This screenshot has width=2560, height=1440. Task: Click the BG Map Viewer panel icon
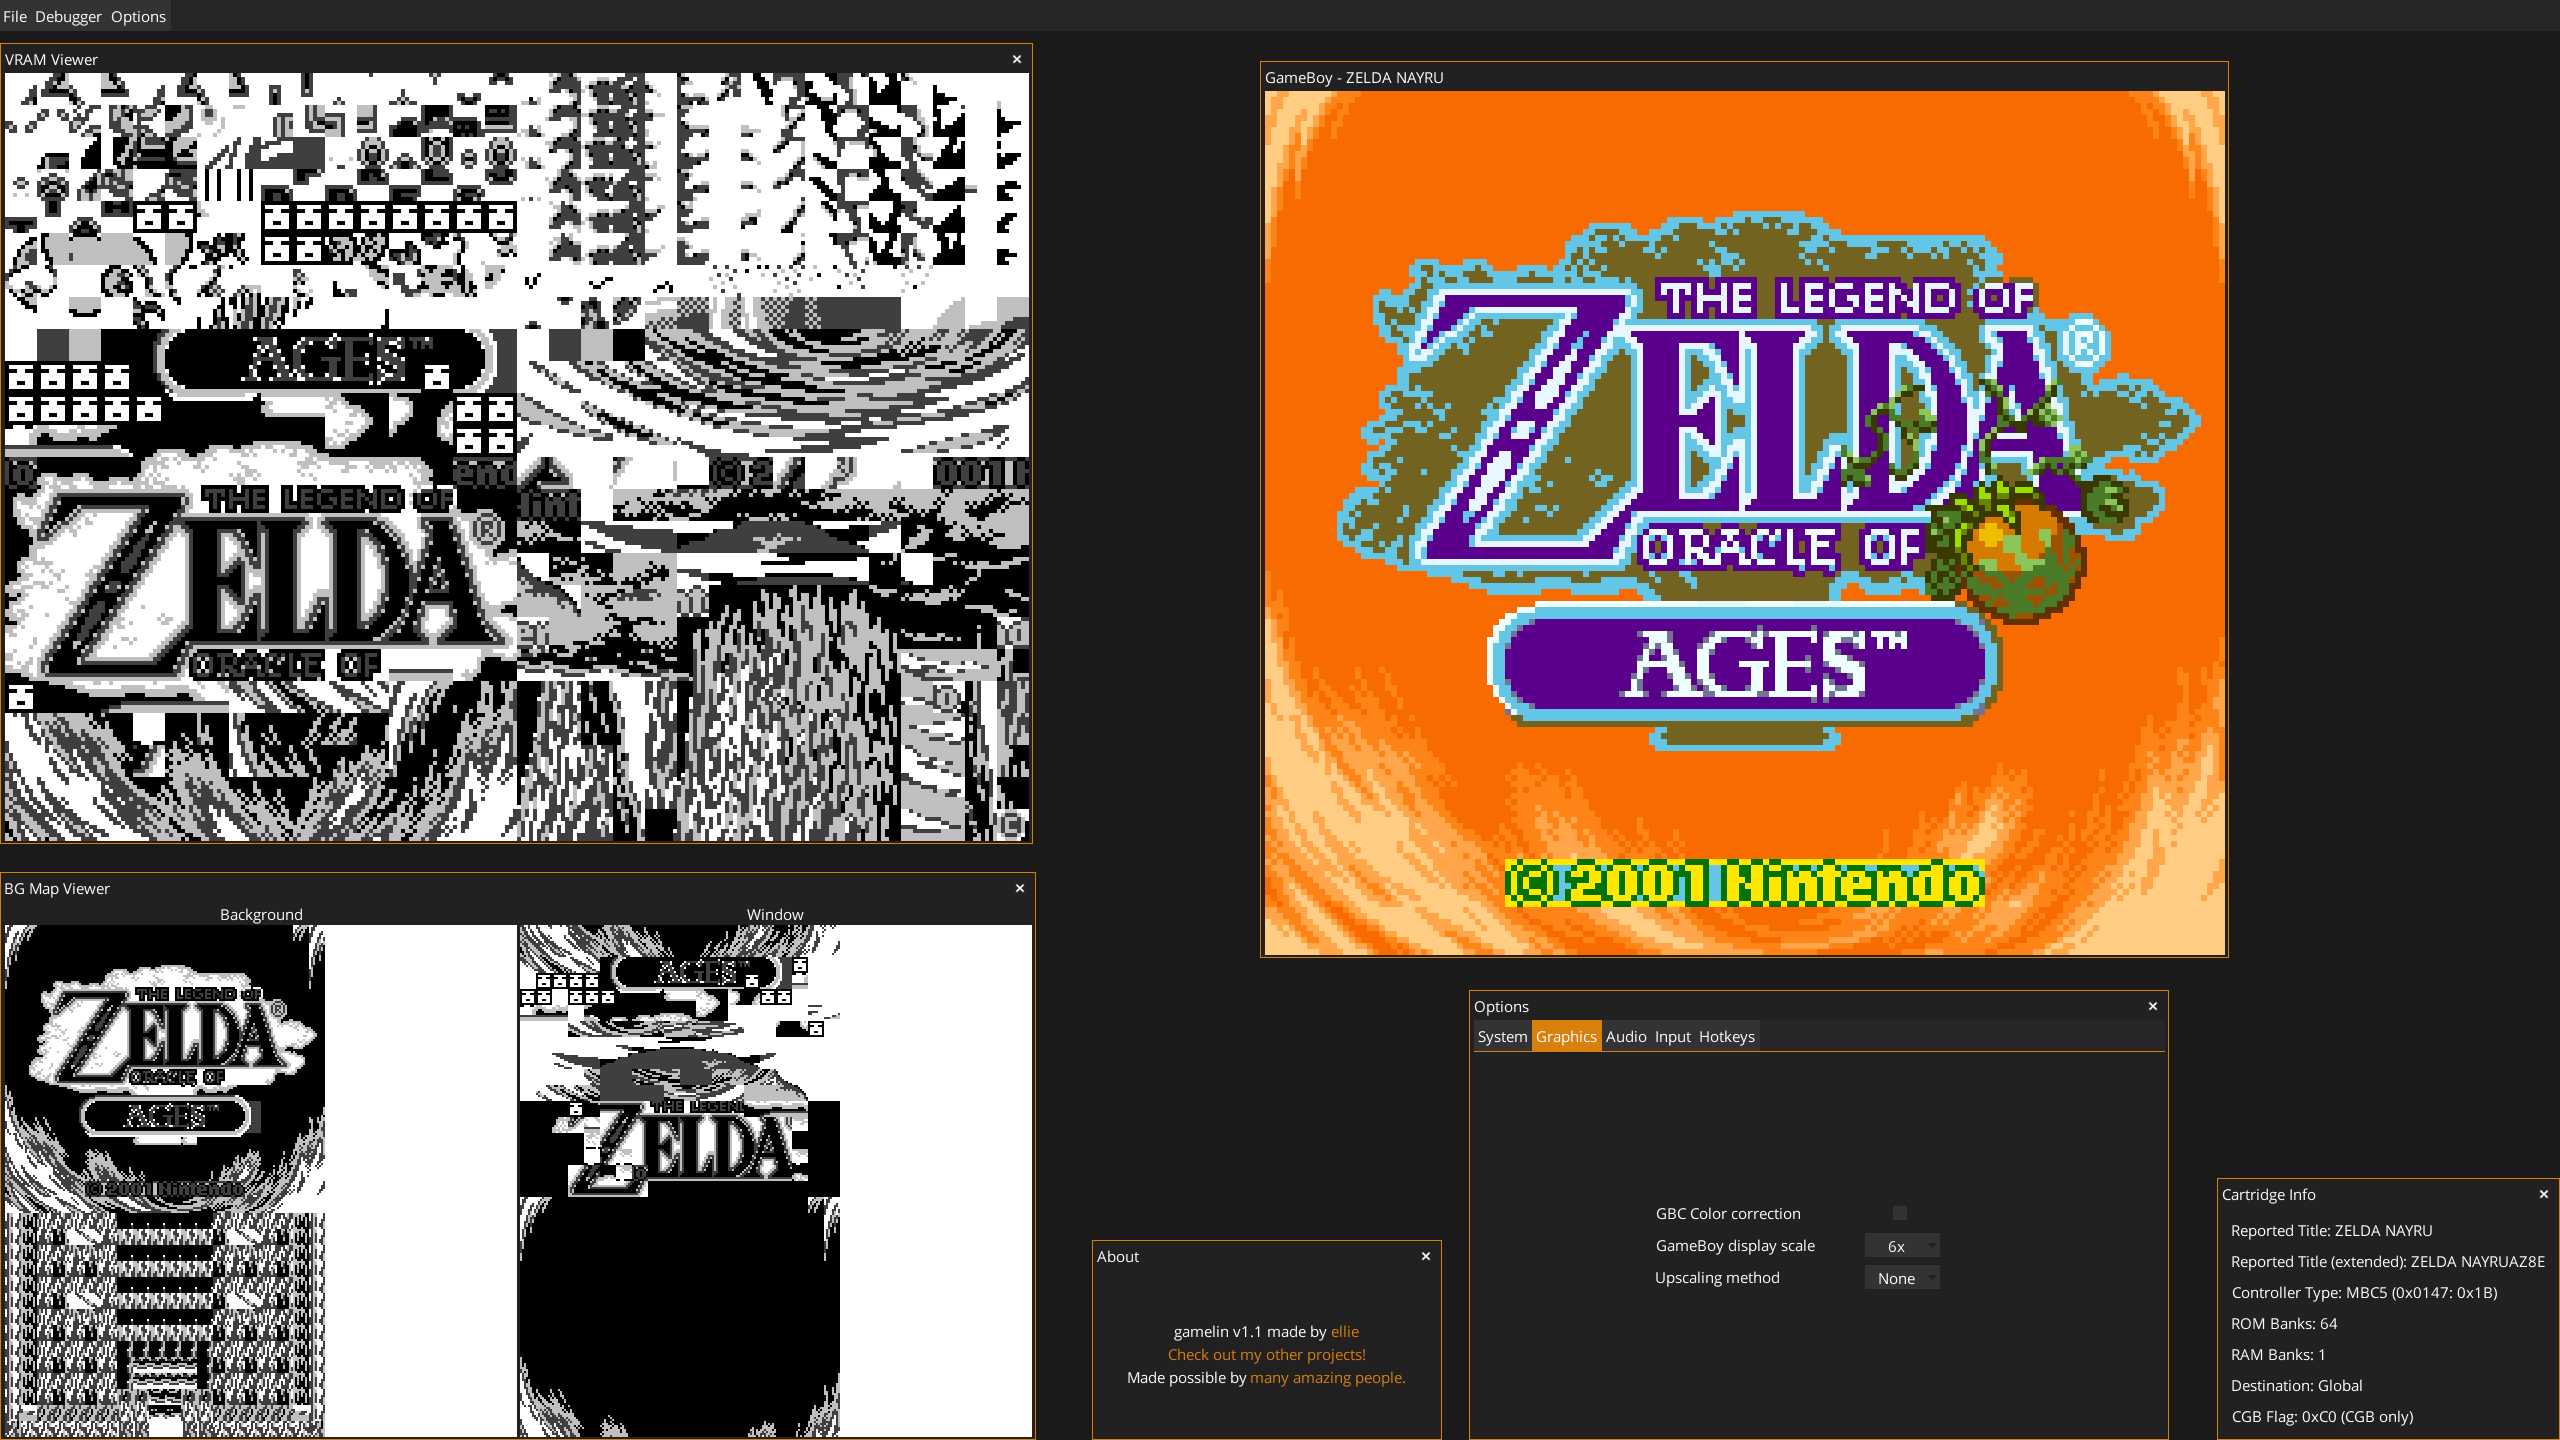coord(1018,888)
